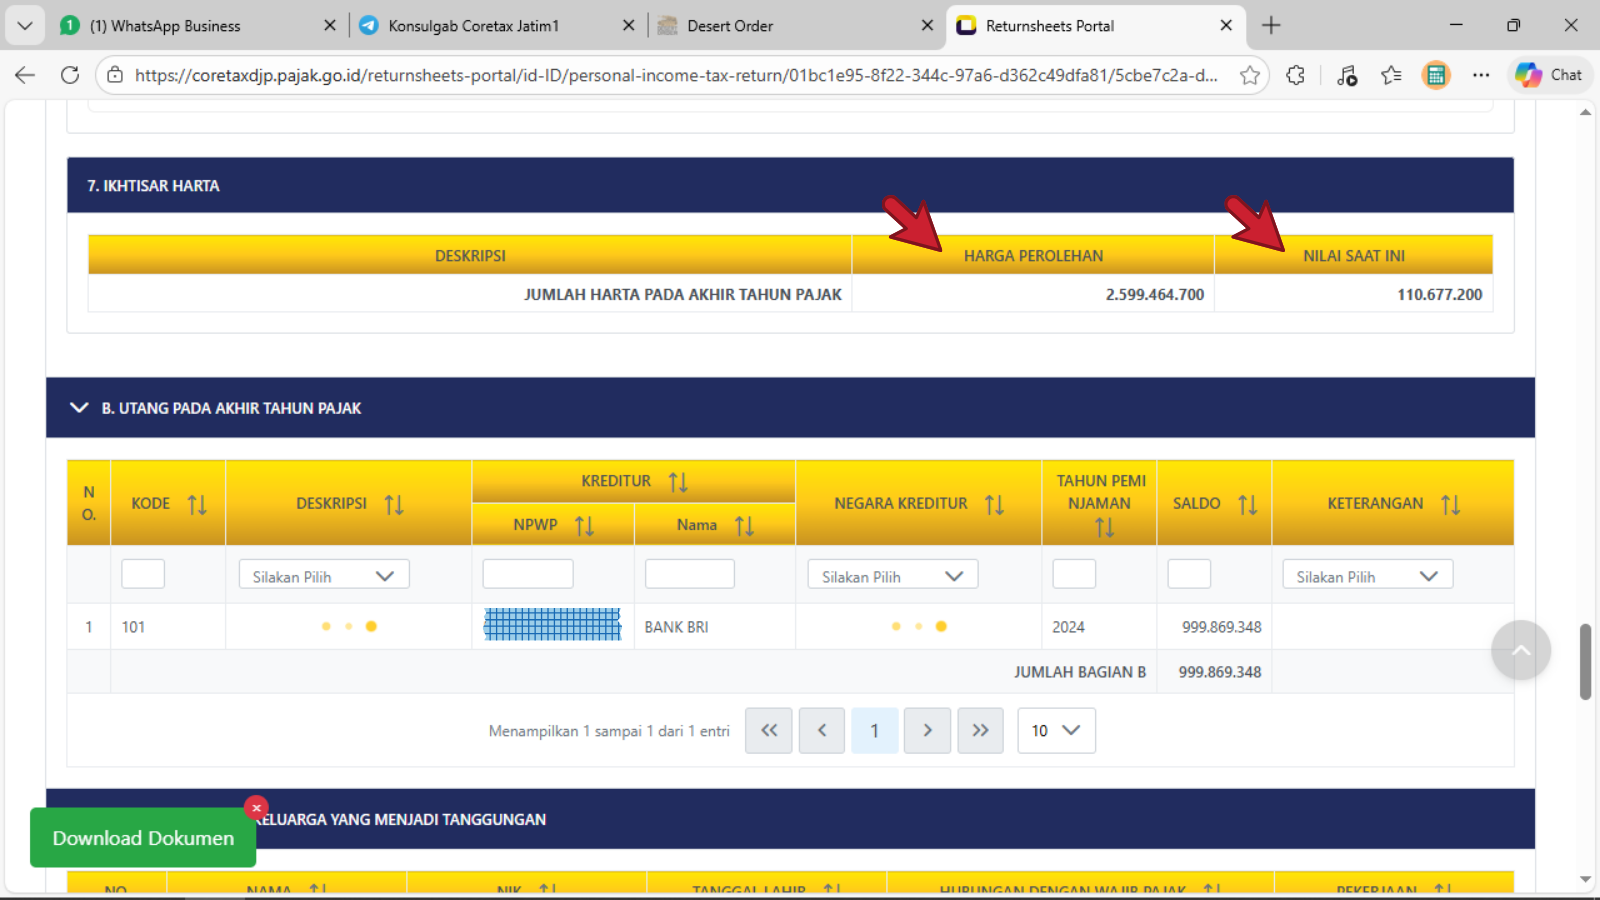Bookmark page with star icon
Image resolution: width=1600 pixels, height=900 pixels.
click(x=1250, y=75)
